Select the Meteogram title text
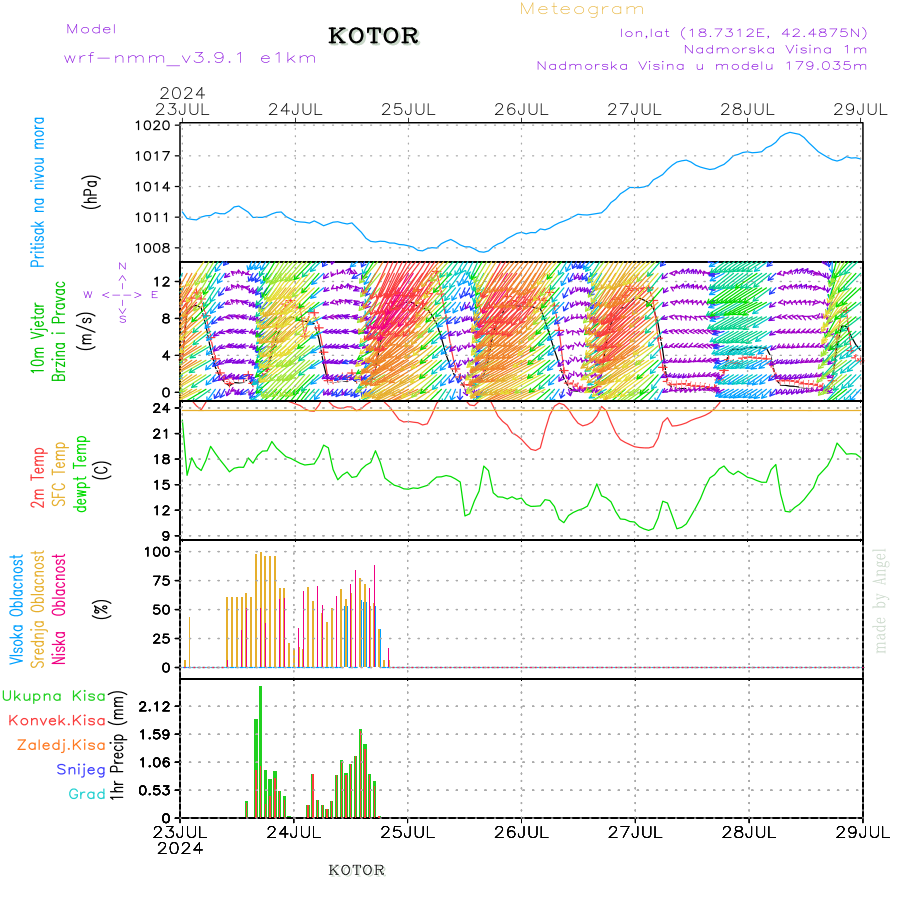Image resolution: width=900 pixels, height=900 pixels. [x=582, y=9]
